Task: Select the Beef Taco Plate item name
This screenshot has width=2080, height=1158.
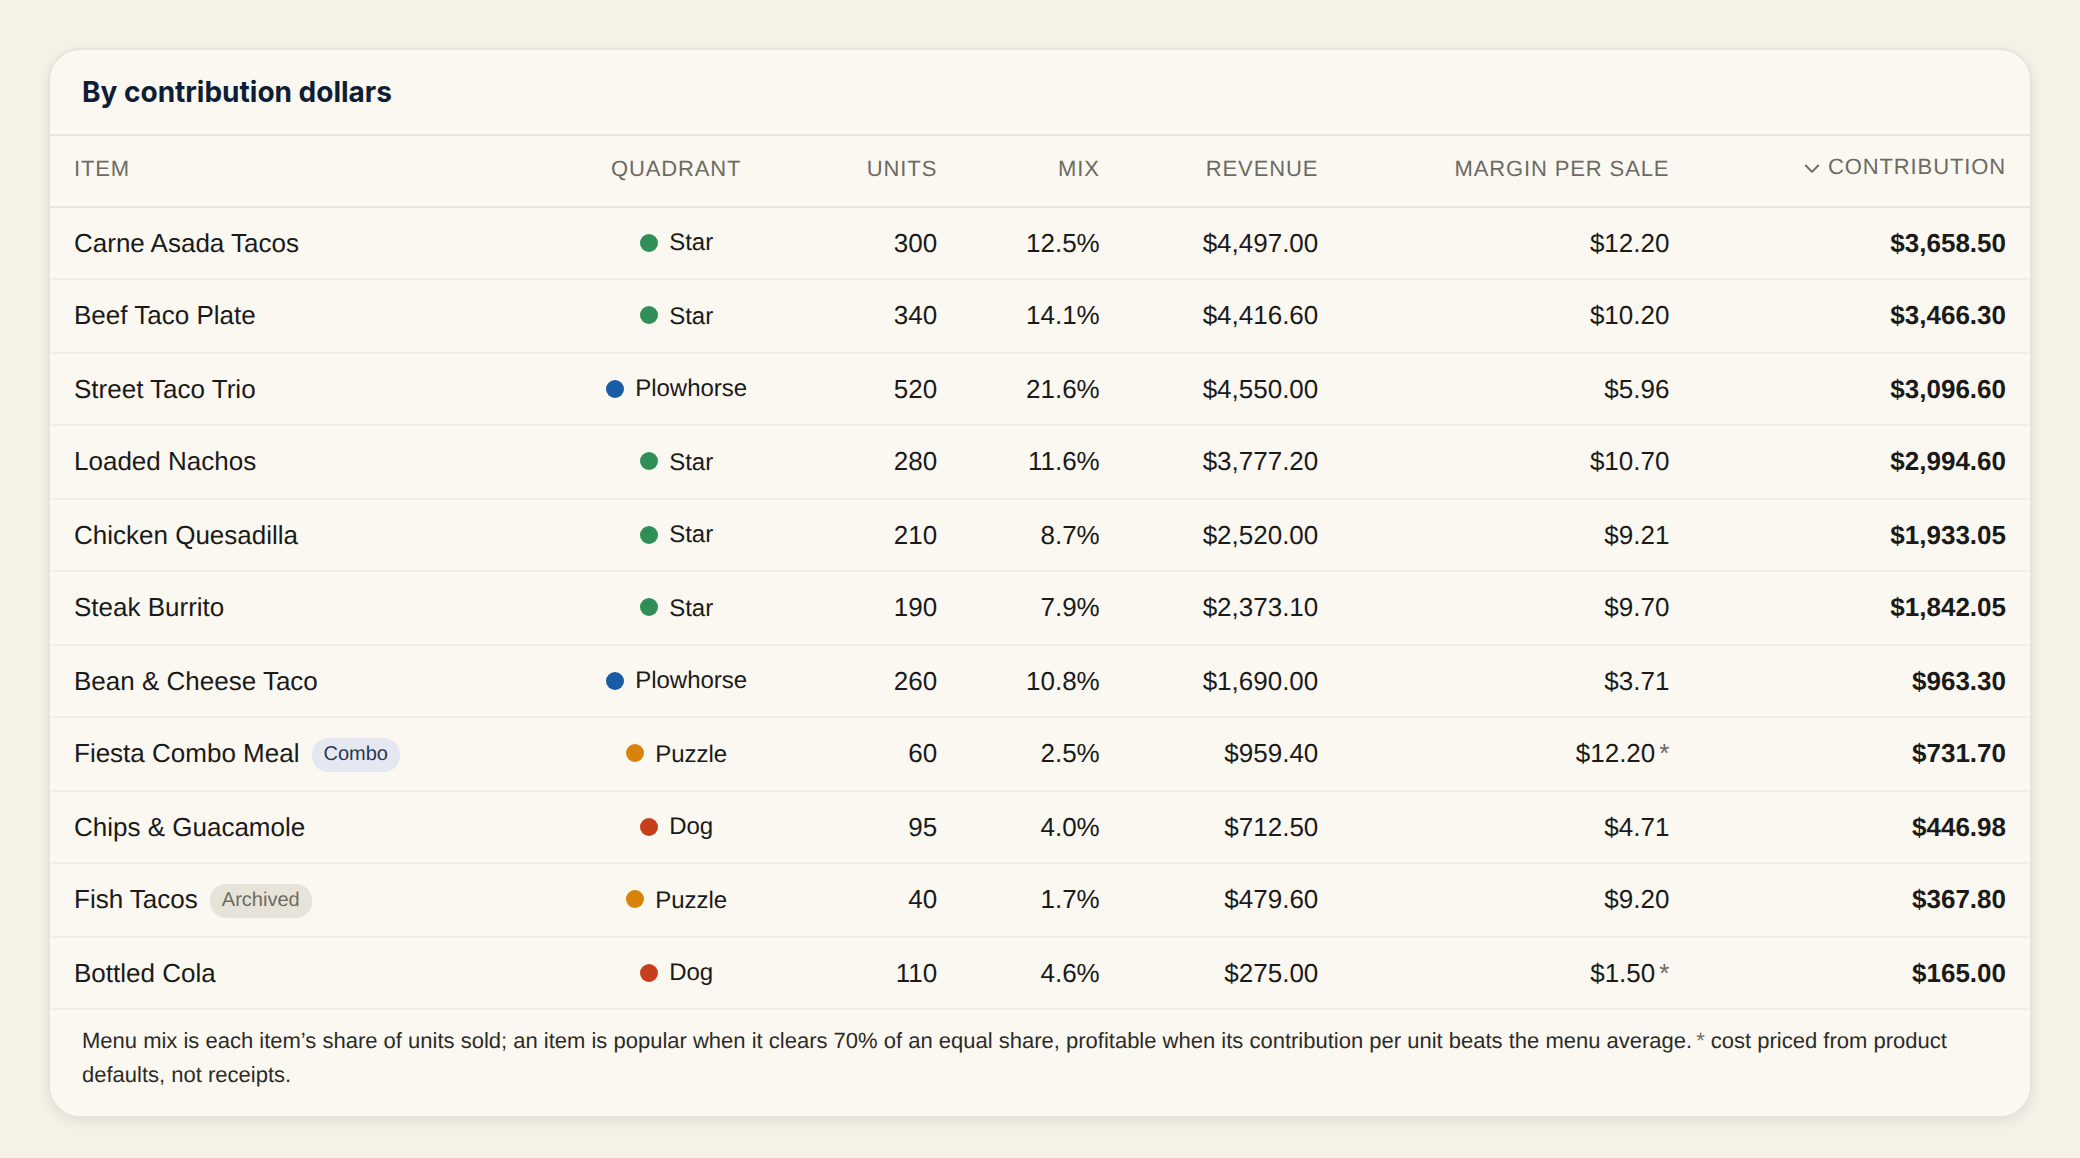Action: point(164,315)
